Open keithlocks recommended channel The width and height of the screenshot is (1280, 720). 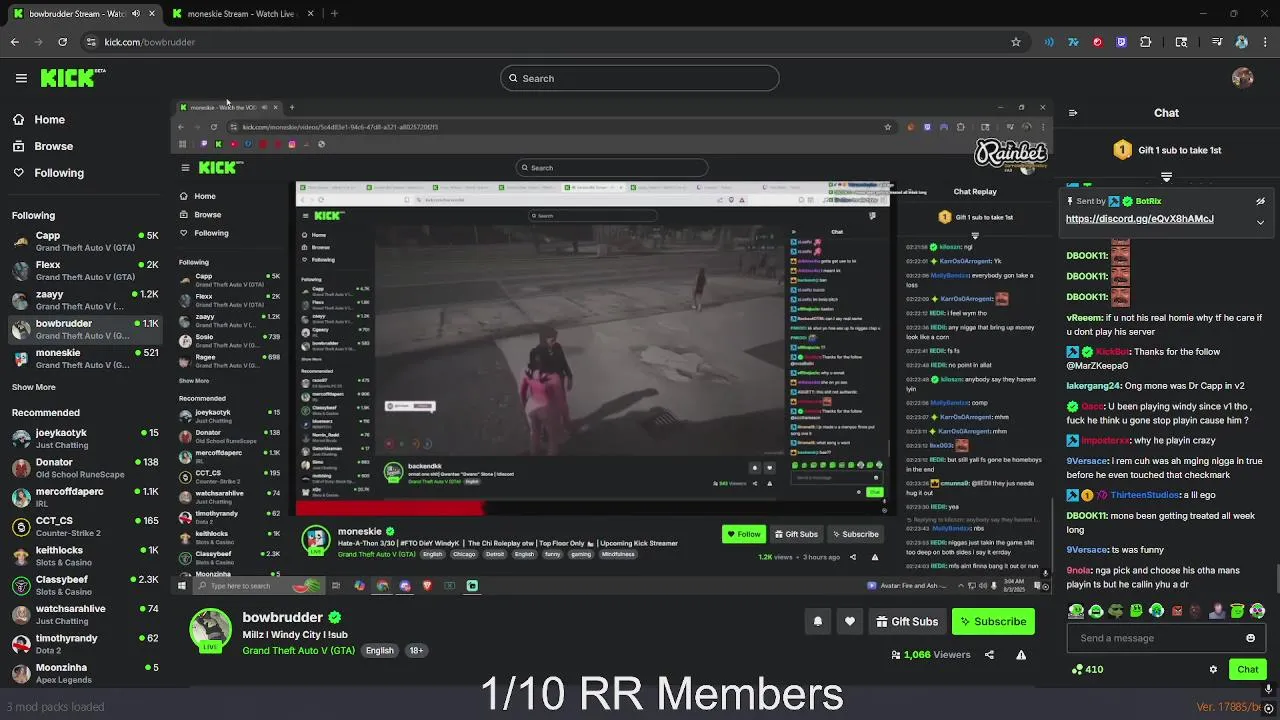coord(85,556)
